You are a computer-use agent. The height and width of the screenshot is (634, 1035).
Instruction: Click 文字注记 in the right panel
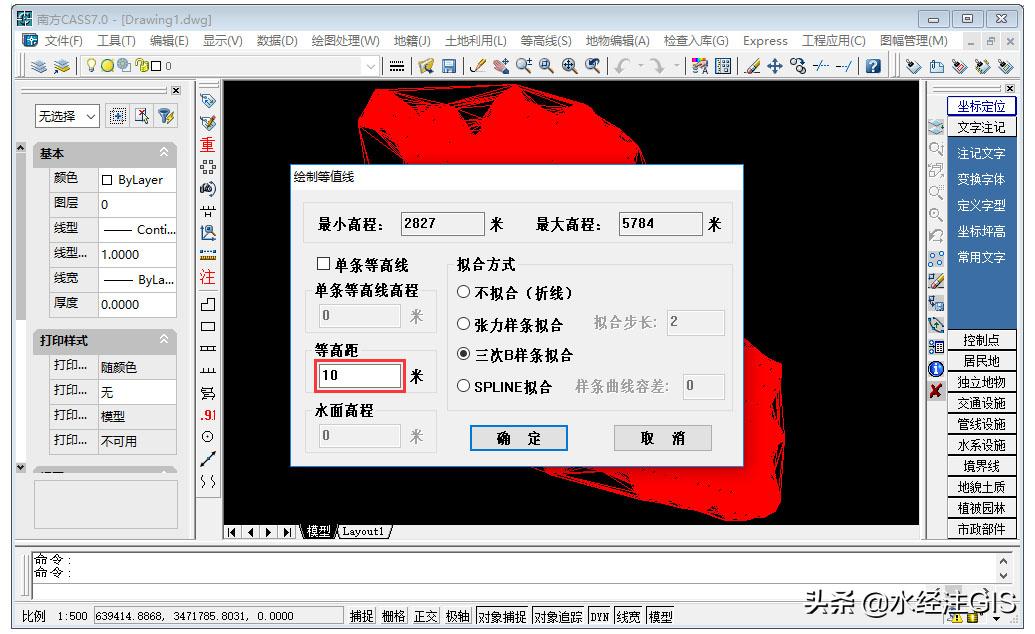pos(981,126)
